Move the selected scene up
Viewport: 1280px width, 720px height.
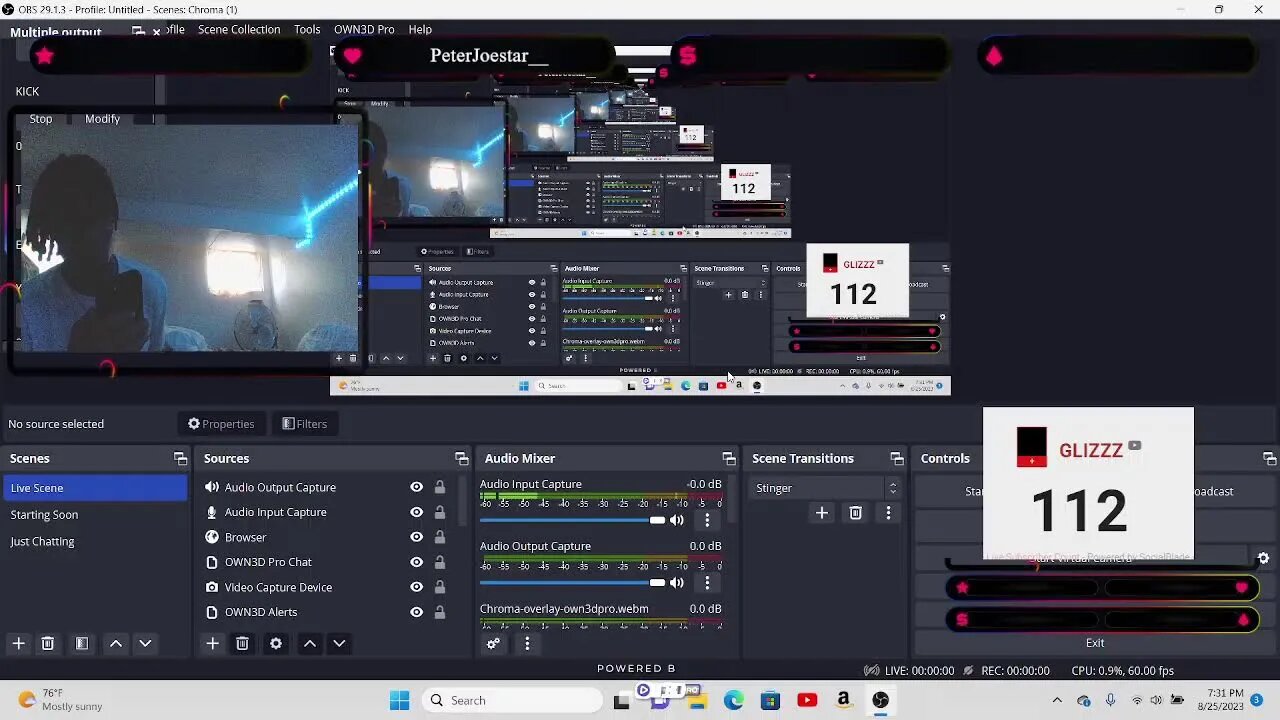(116, 644)
